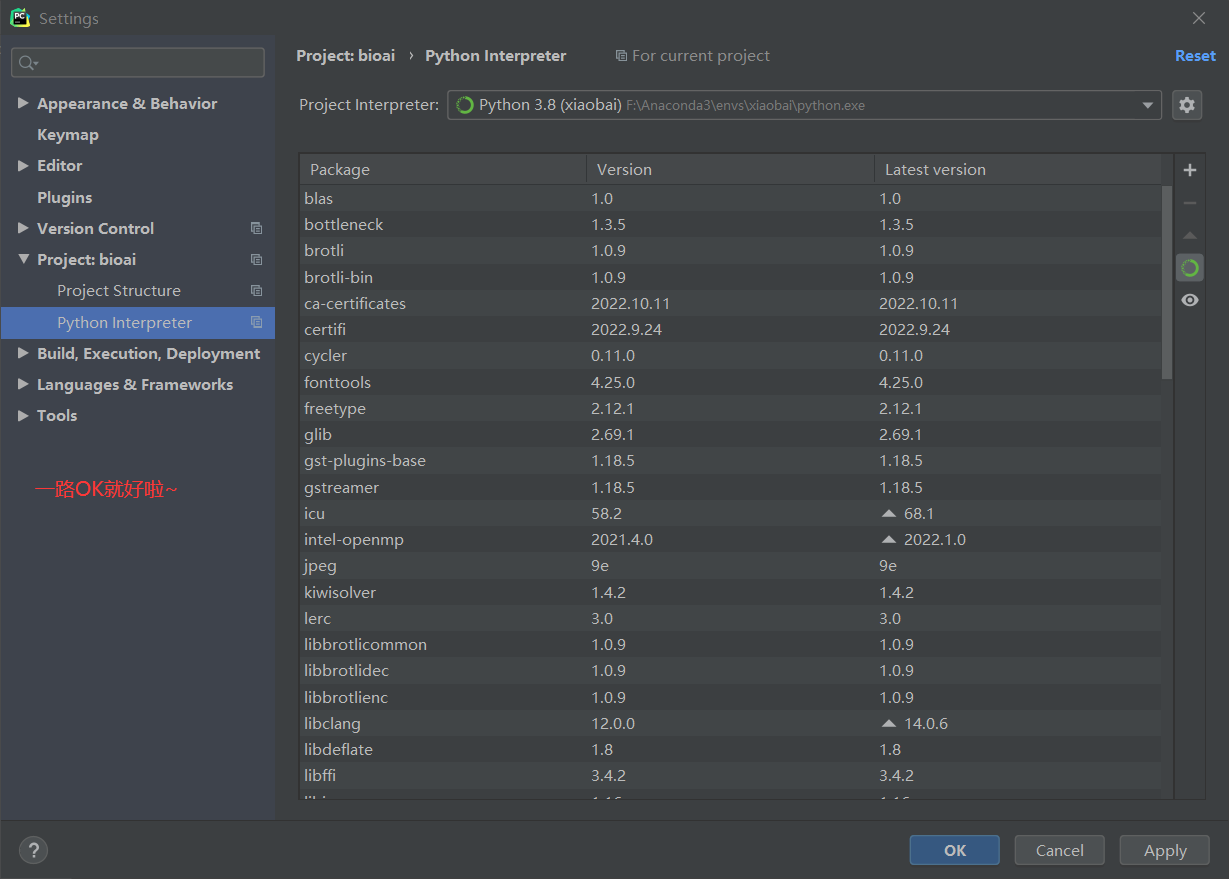Click the Reset link
This screenshot has width=1229, height=879.
click(x=1195, y=56)
